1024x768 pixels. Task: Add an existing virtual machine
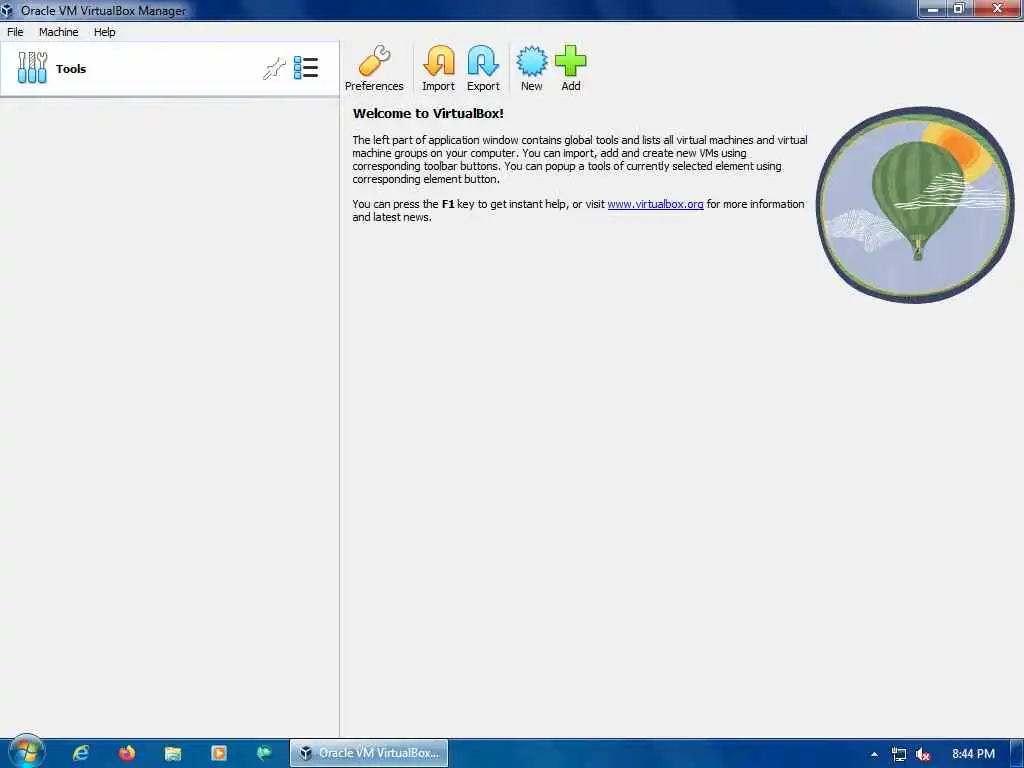[571, 69]
